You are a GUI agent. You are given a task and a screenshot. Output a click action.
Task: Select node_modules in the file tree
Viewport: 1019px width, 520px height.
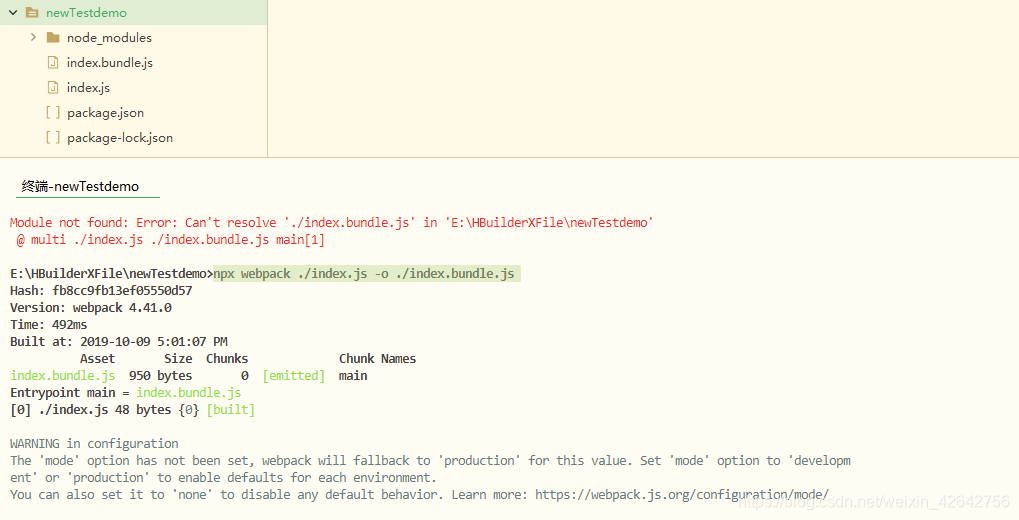[109, 38]
